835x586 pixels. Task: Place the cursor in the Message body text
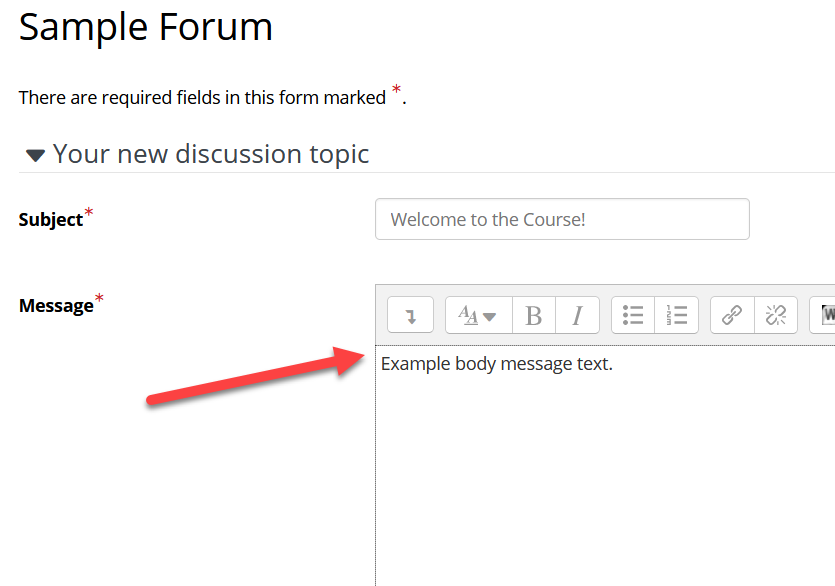point(496,364)
